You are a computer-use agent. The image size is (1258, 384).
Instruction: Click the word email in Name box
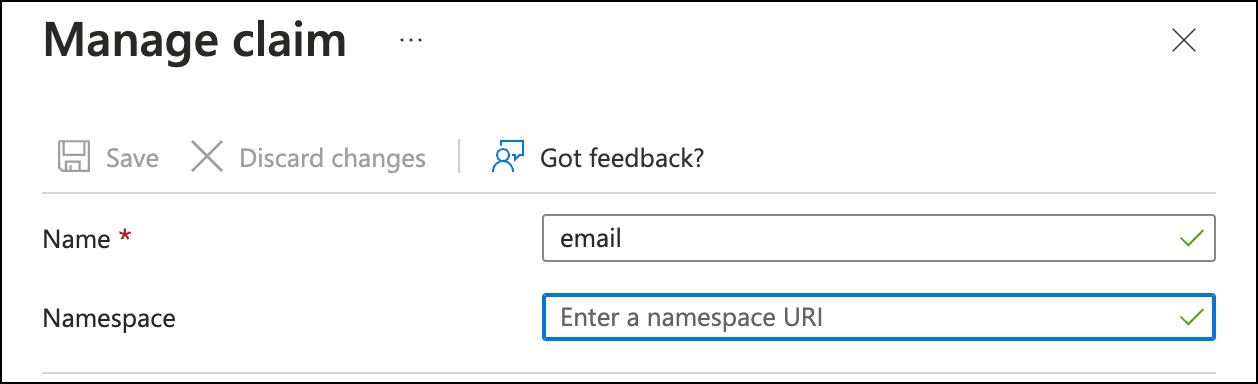591,239
